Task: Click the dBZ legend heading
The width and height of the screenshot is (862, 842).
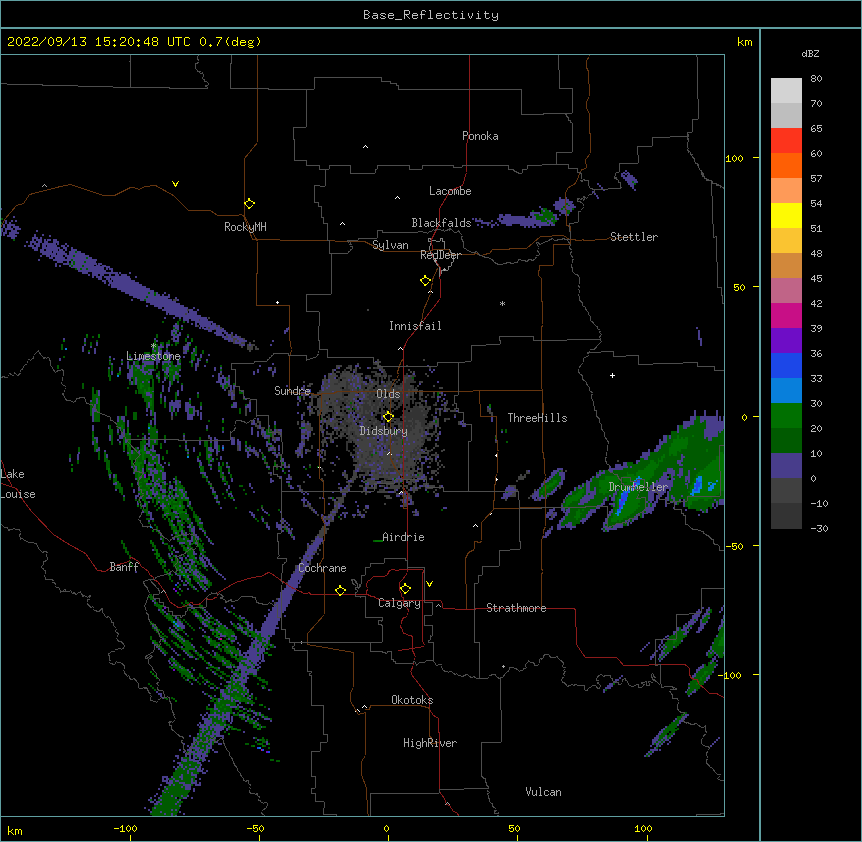Action: pyautogui.click(x=810, y=53)
